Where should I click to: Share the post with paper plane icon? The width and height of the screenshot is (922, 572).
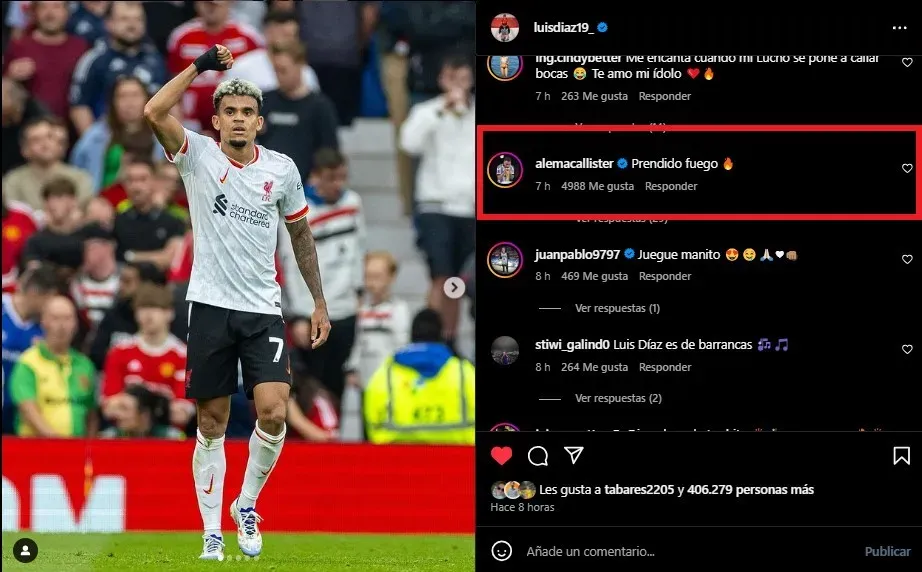574,455
